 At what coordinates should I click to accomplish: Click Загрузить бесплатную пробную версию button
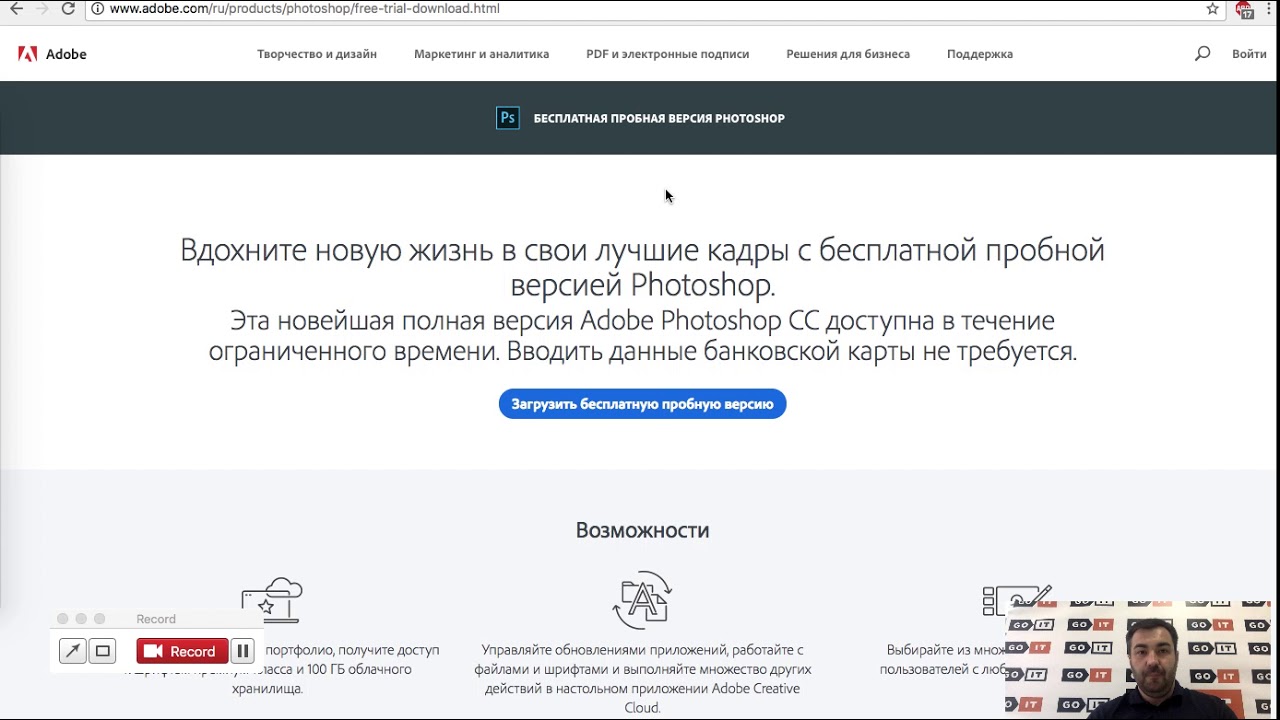coord(642,404)
